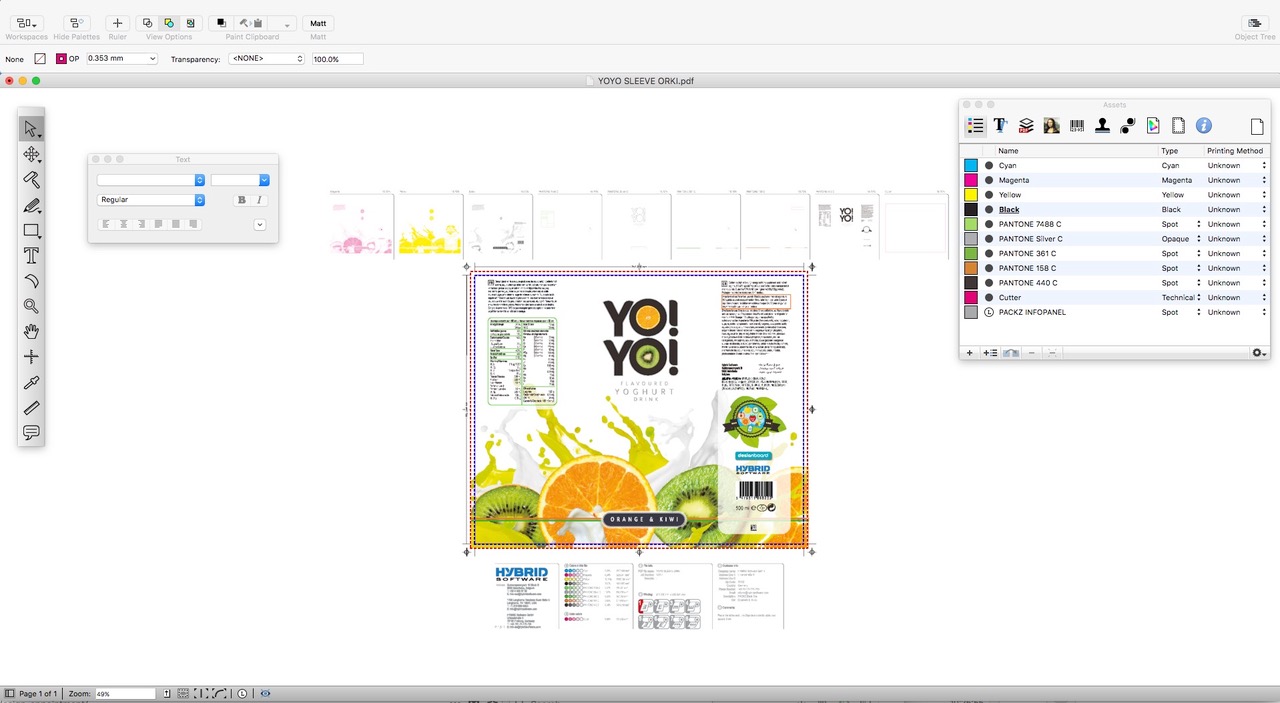This screenshot has height=703, width=1280.
Task: Open the Regular font style dropdown
Action: point(151,200)
